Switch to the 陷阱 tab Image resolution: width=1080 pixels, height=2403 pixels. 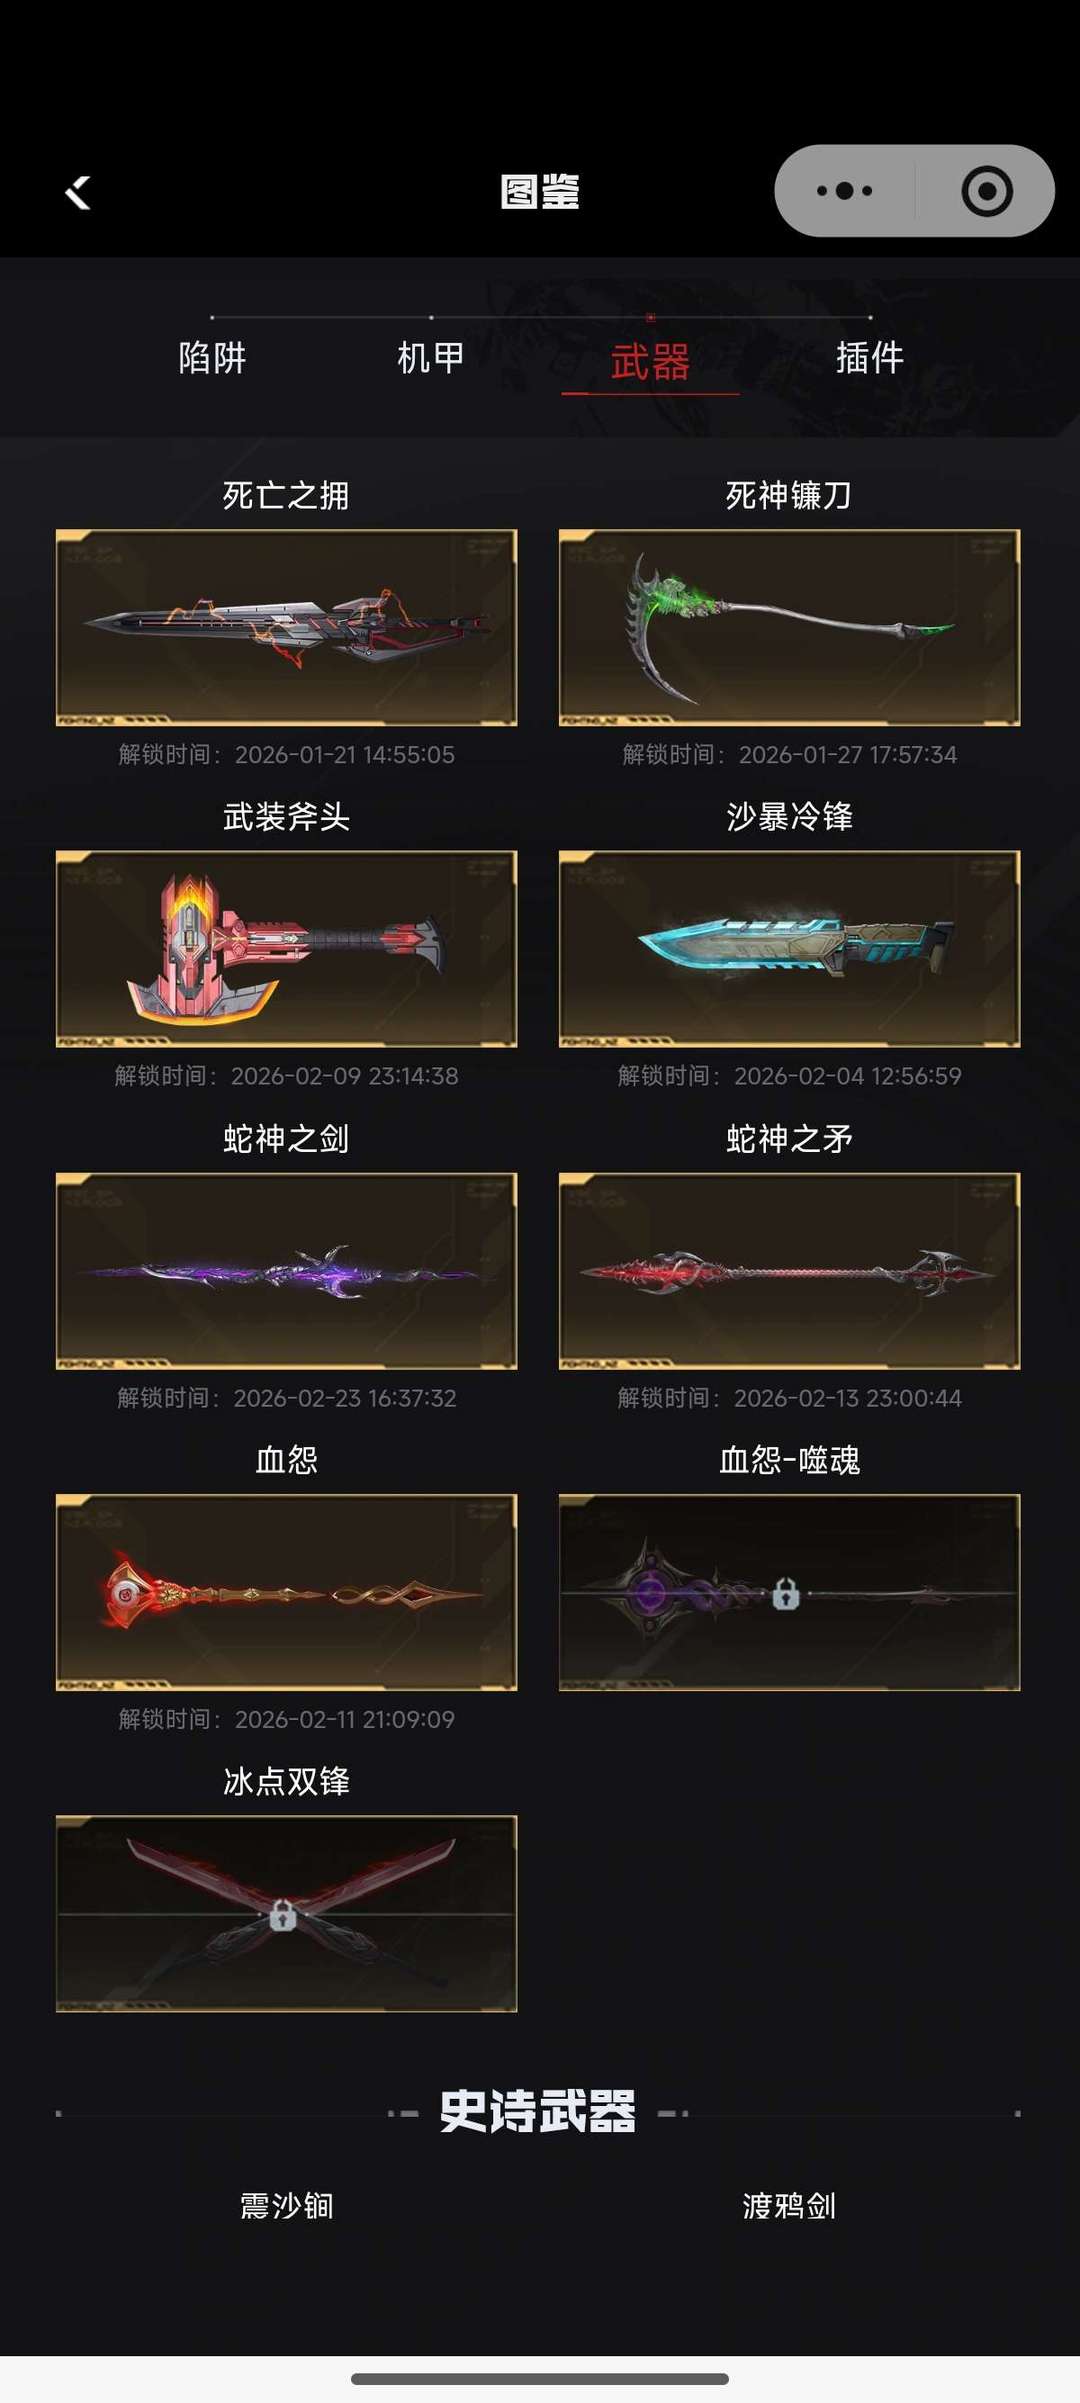click(x=212, y=358)
